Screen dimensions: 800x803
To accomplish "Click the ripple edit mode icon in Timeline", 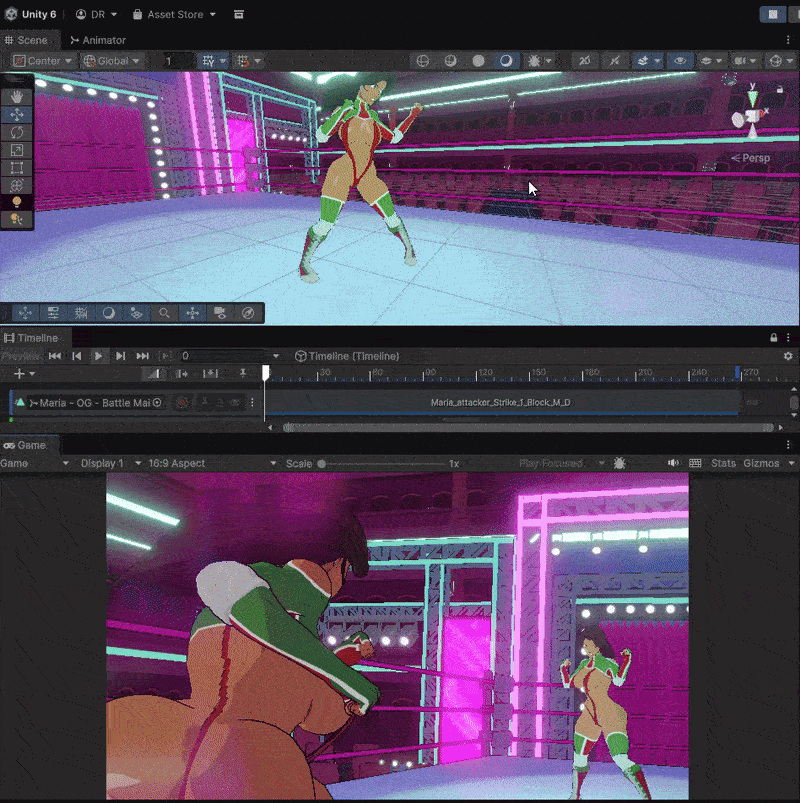I will tap(182, 373).
